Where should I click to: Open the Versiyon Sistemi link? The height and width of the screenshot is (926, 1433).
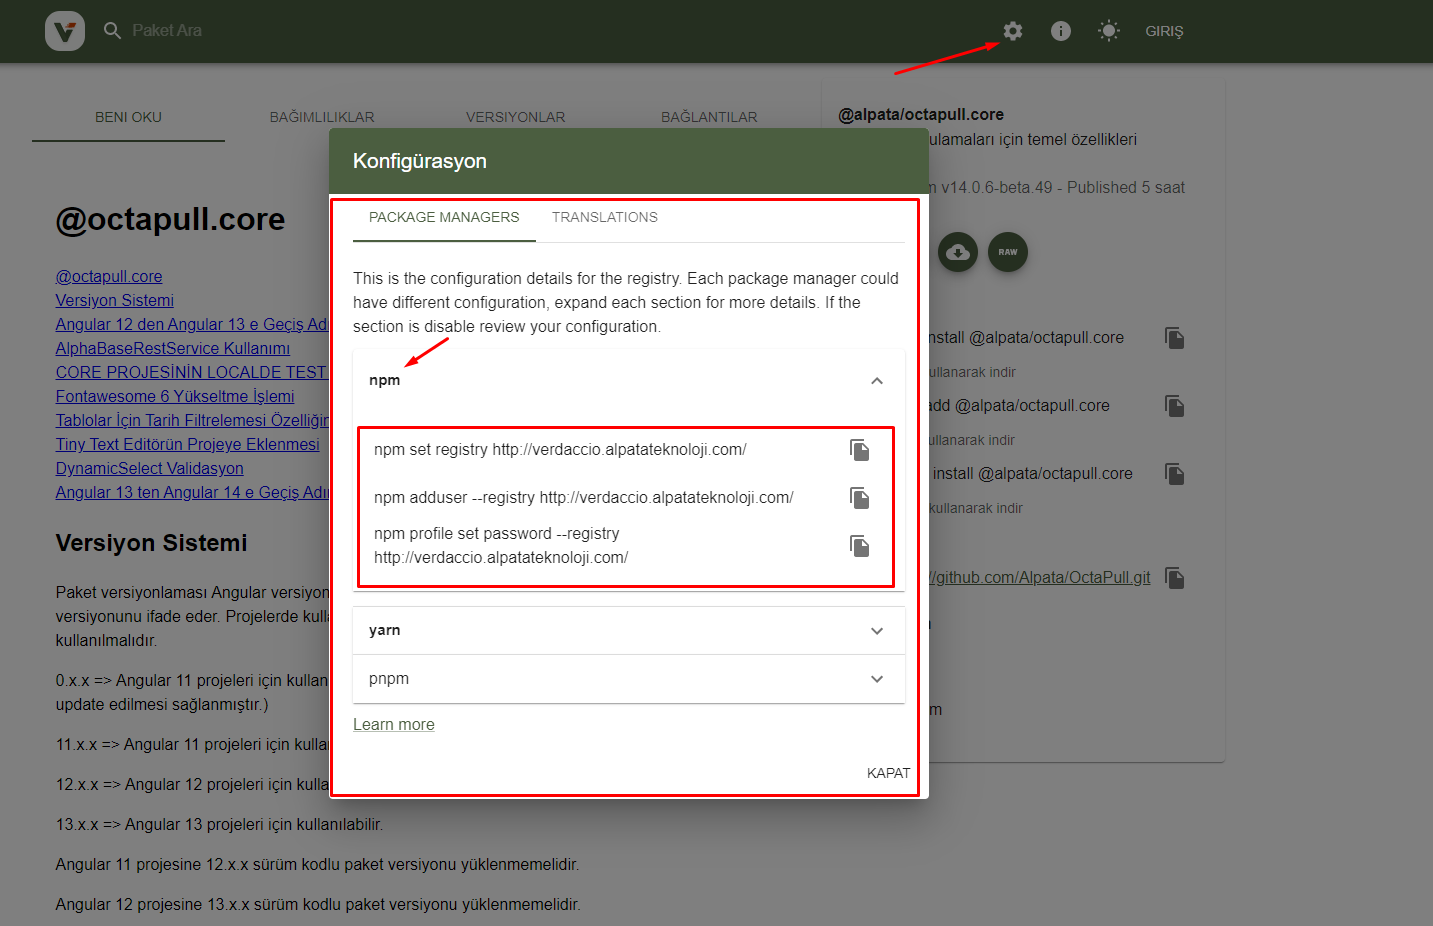pos(114,301)
